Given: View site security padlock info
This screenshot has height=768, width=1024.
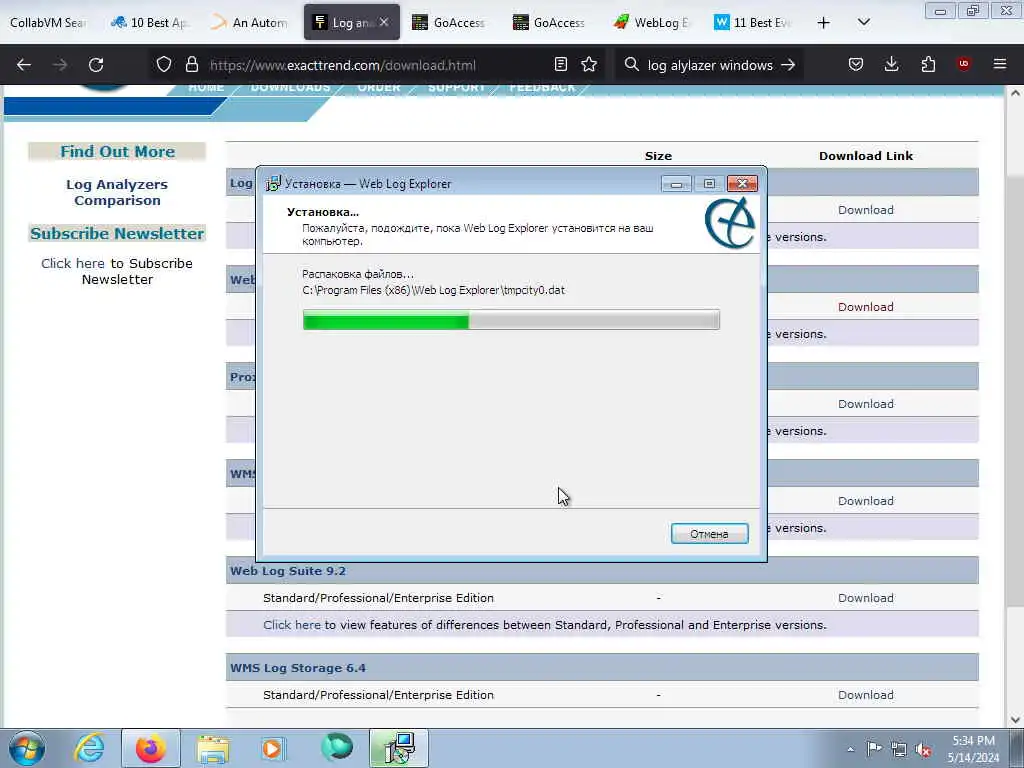Looking at the screenshot, I should (x=191, y=65).
